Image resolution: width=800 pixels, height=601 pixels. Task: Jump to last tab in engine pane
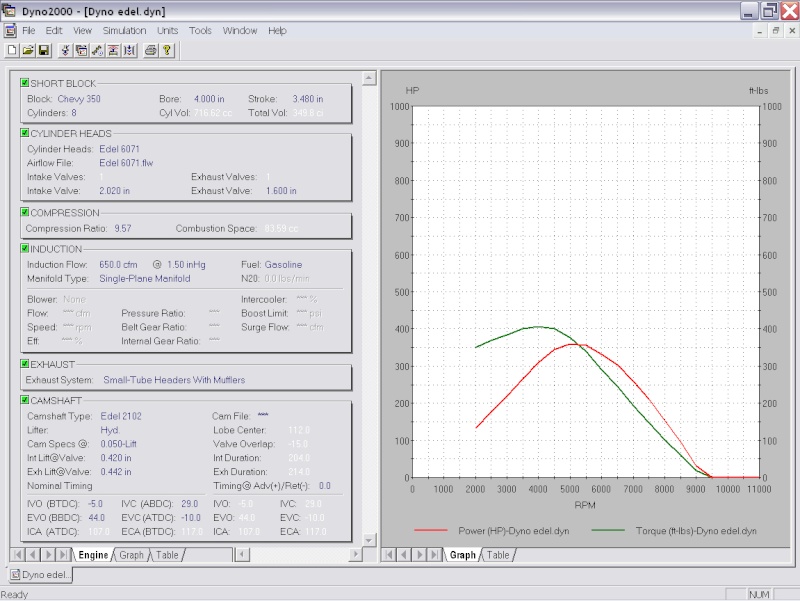point(63,555)
